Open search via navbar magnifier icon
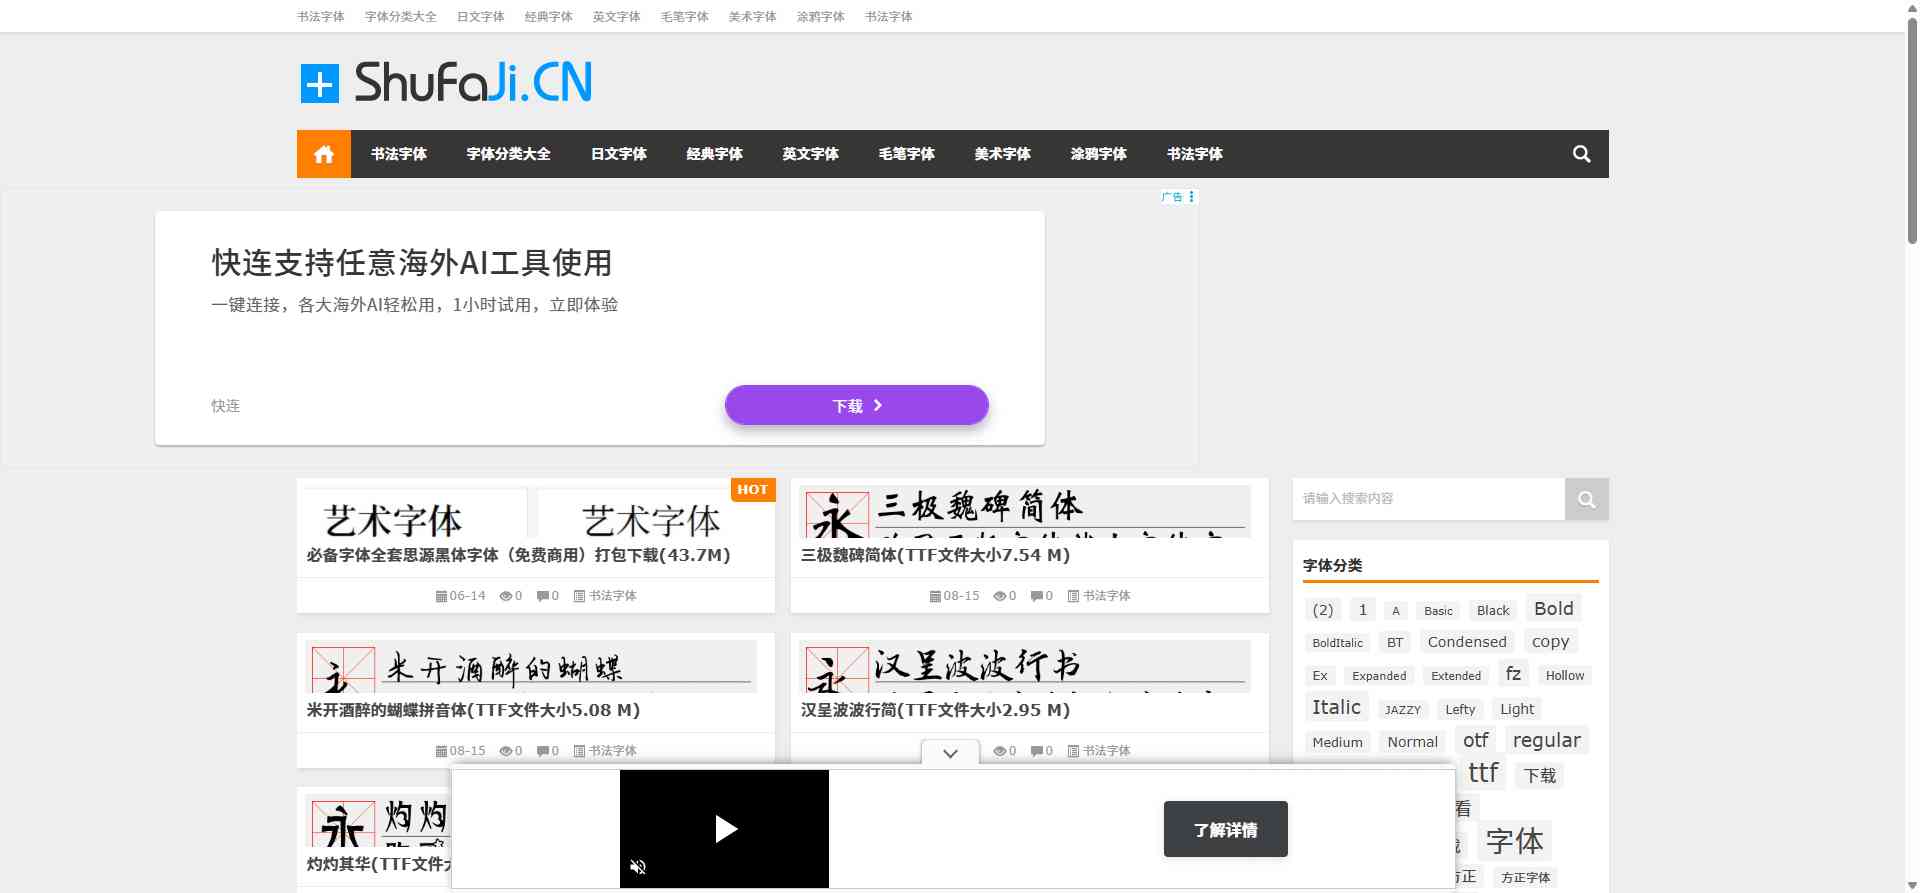The width and height of the screenshot is (1920, 893). point(1581,154)
